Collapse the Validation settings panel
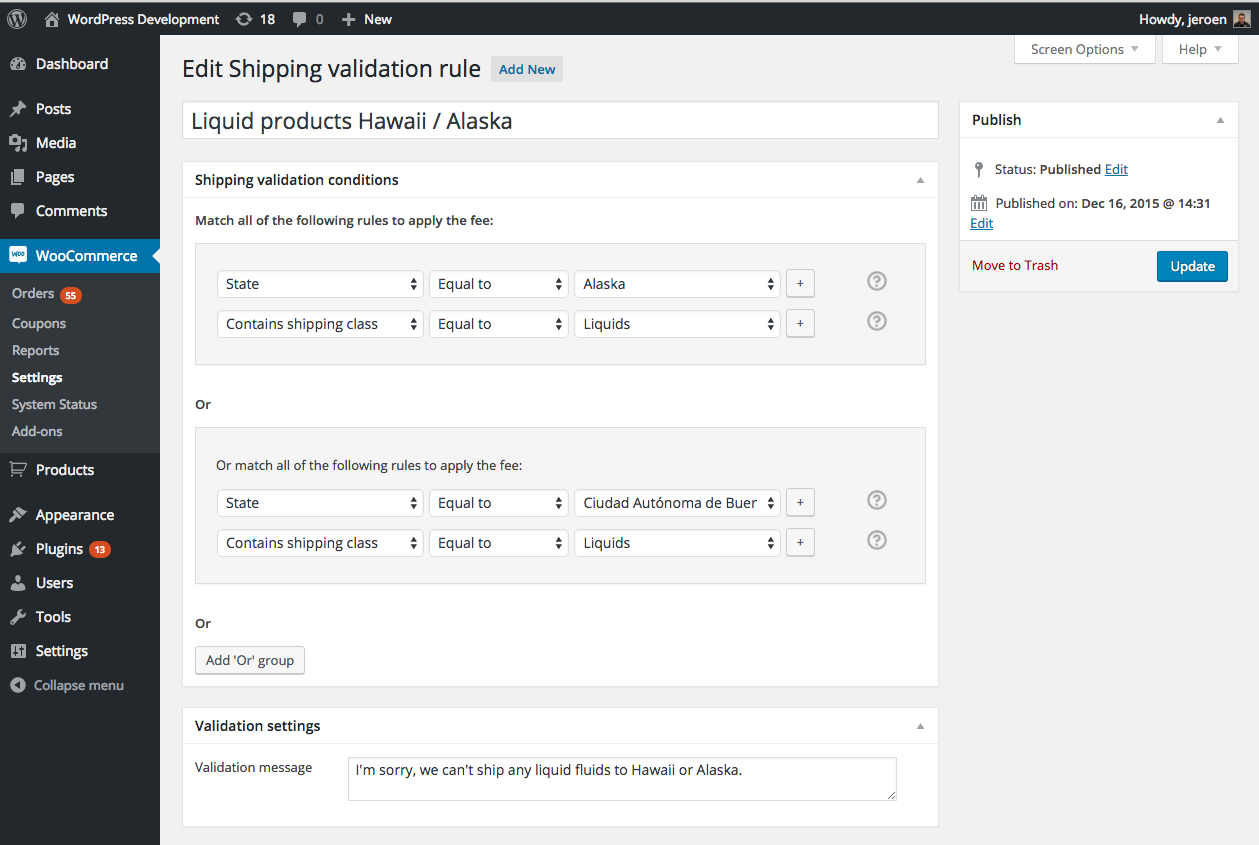This screenshot has height=845, width=1259. 919,725
